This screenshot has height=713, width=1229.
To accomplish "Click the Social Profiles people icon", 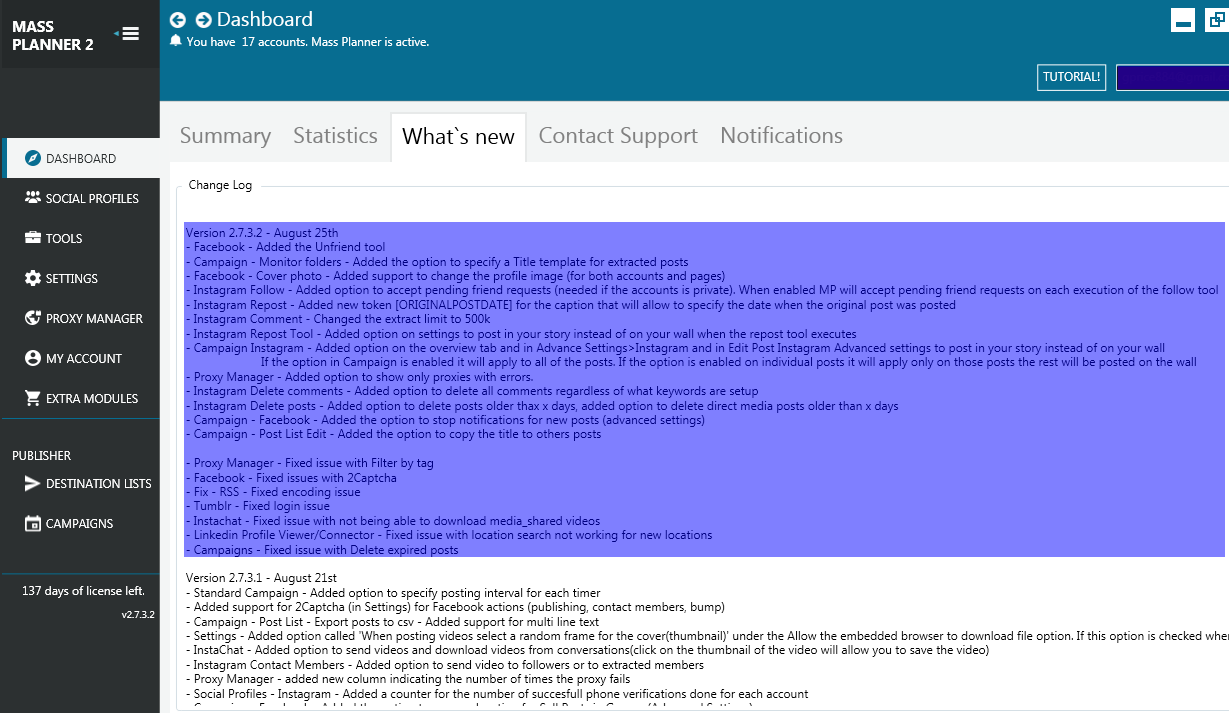I will click(x=32, y=198).
